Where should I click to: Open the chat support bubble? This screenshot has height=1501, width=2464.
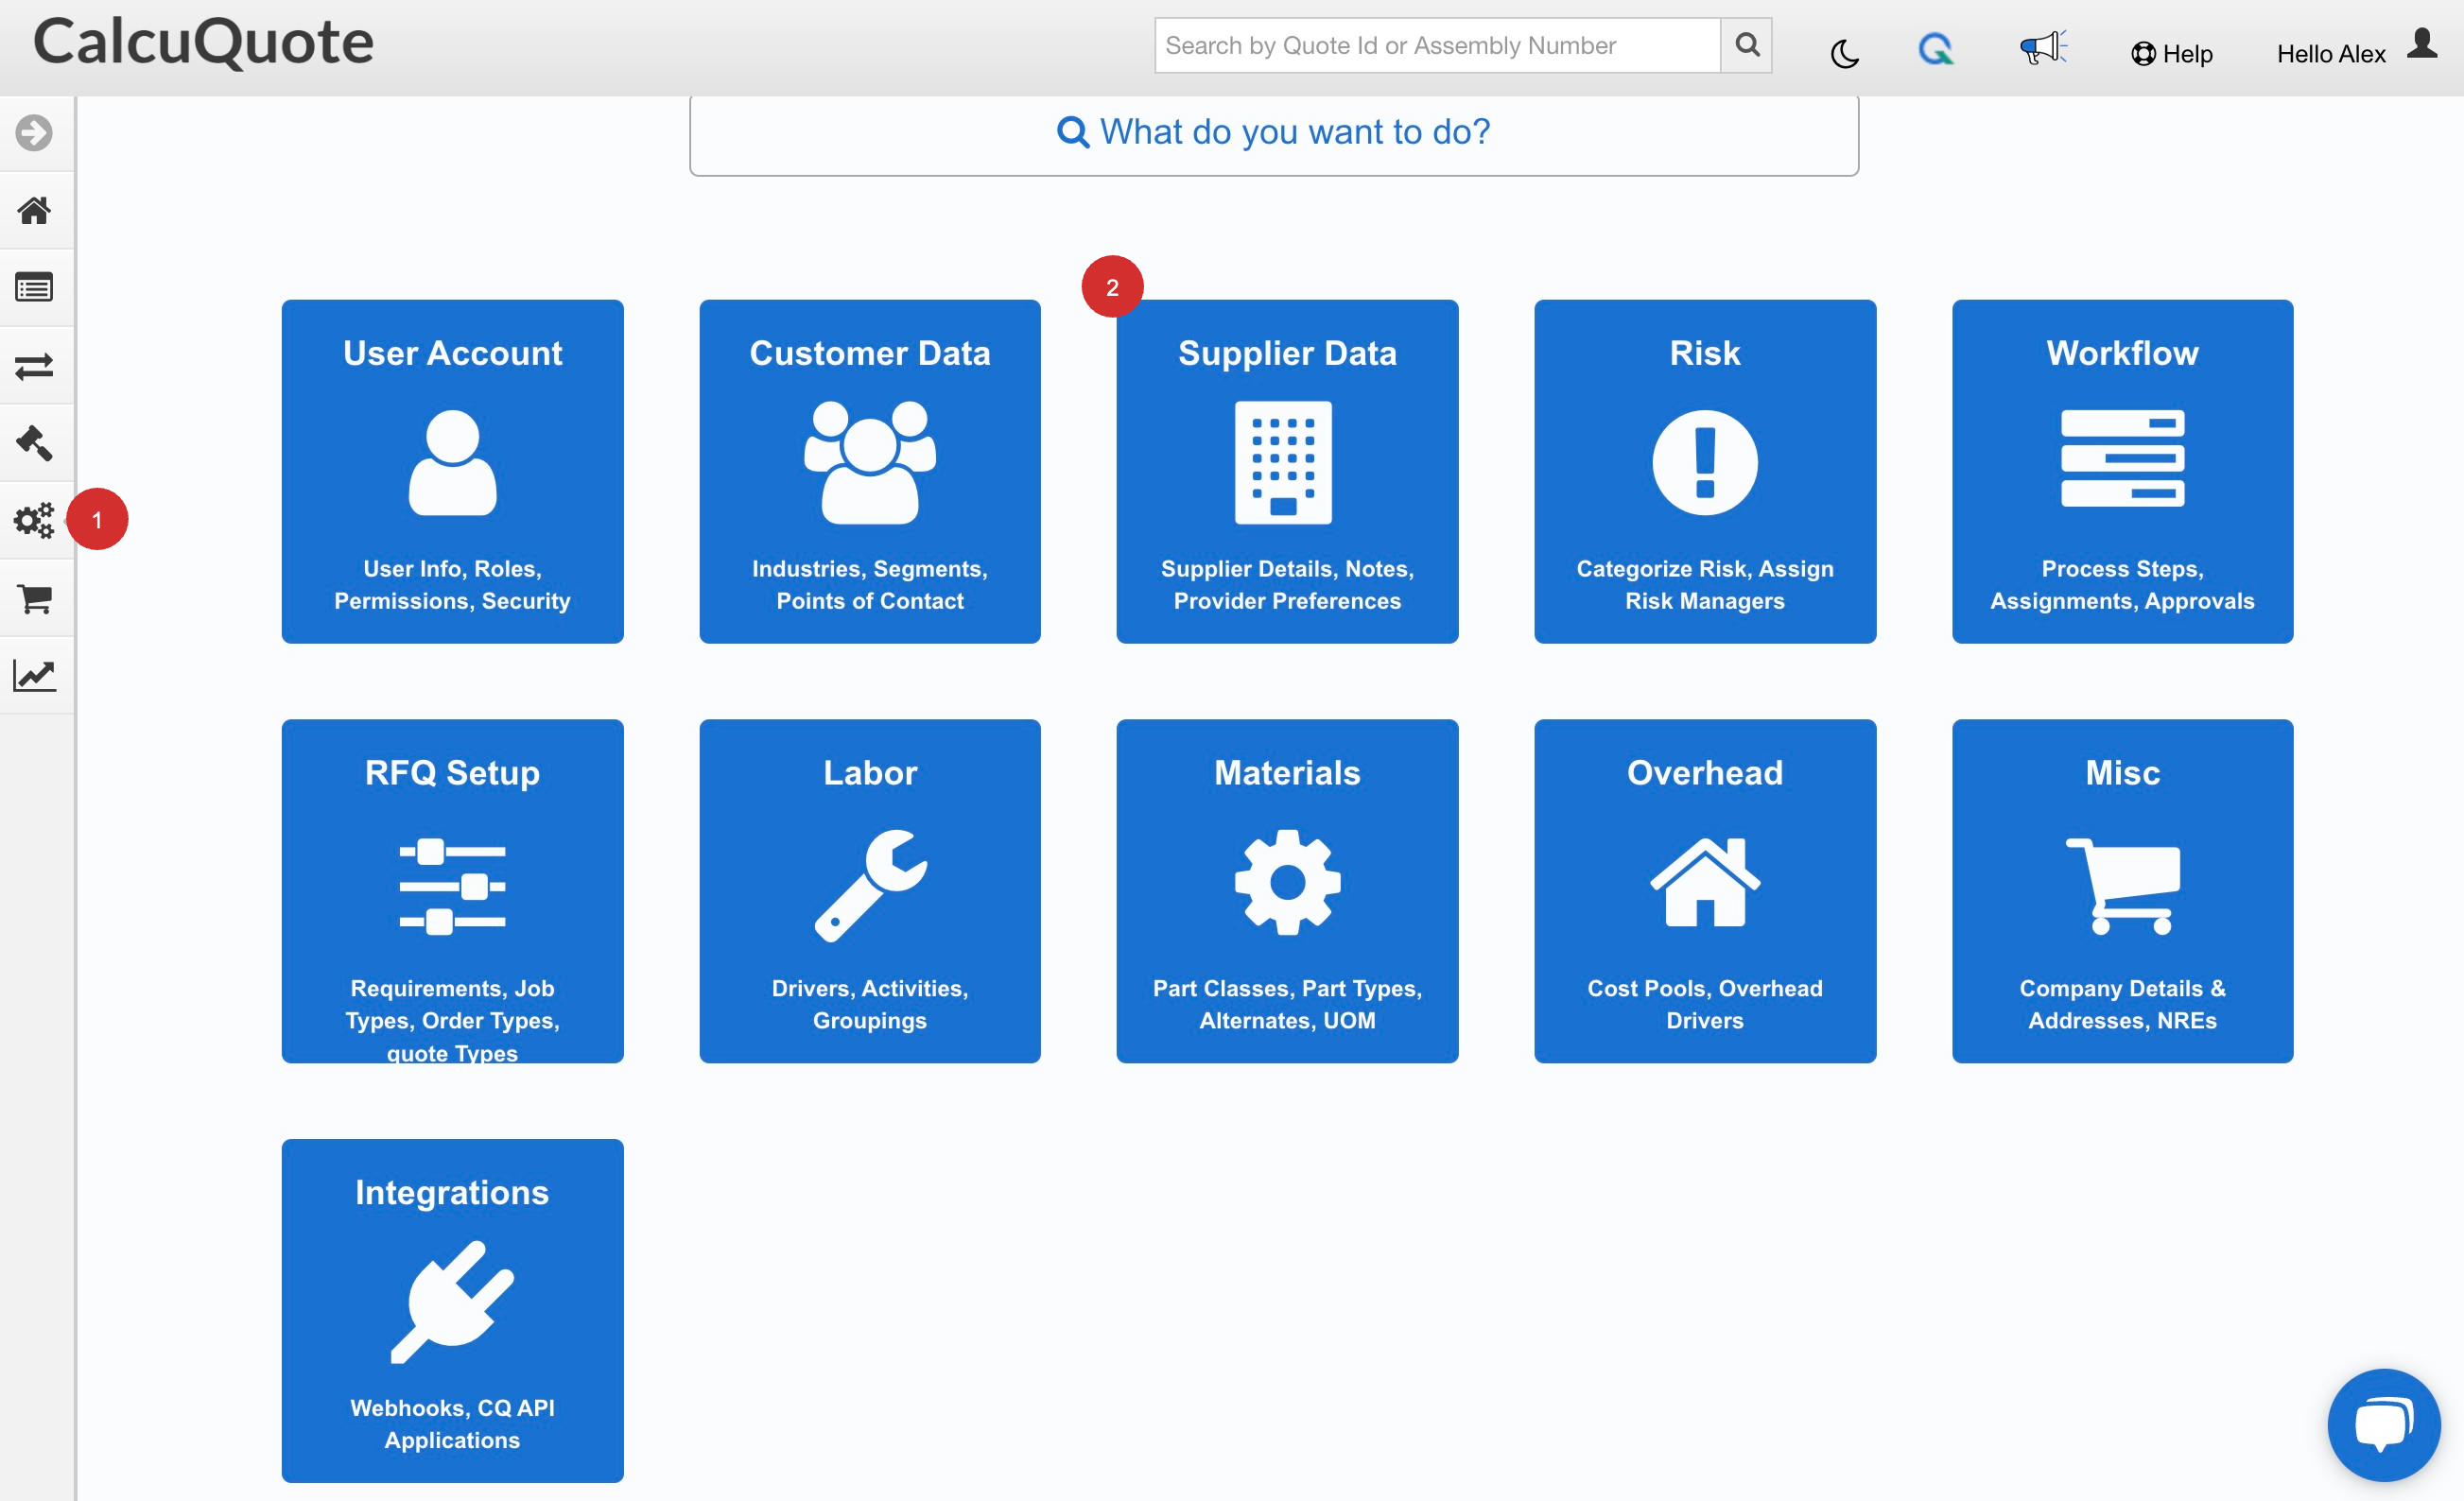click(x=2384, y=1425)
